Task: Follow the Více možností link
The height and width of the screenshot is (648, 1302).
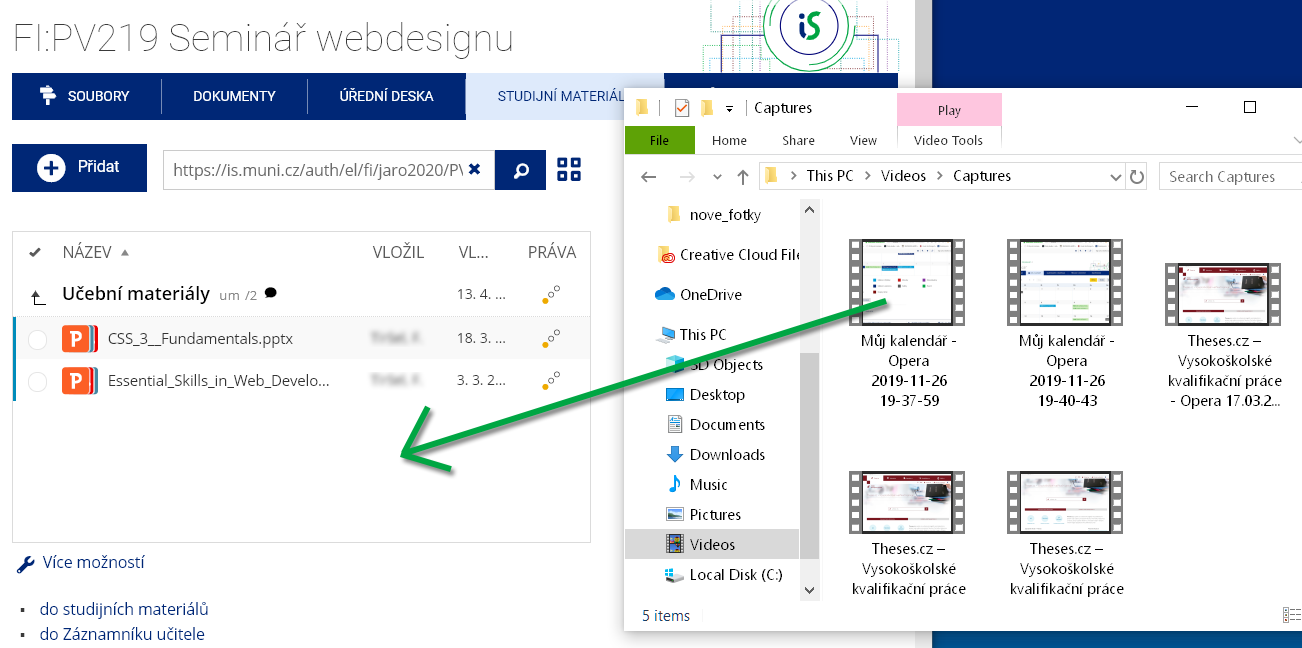Action: pos(93,563)
